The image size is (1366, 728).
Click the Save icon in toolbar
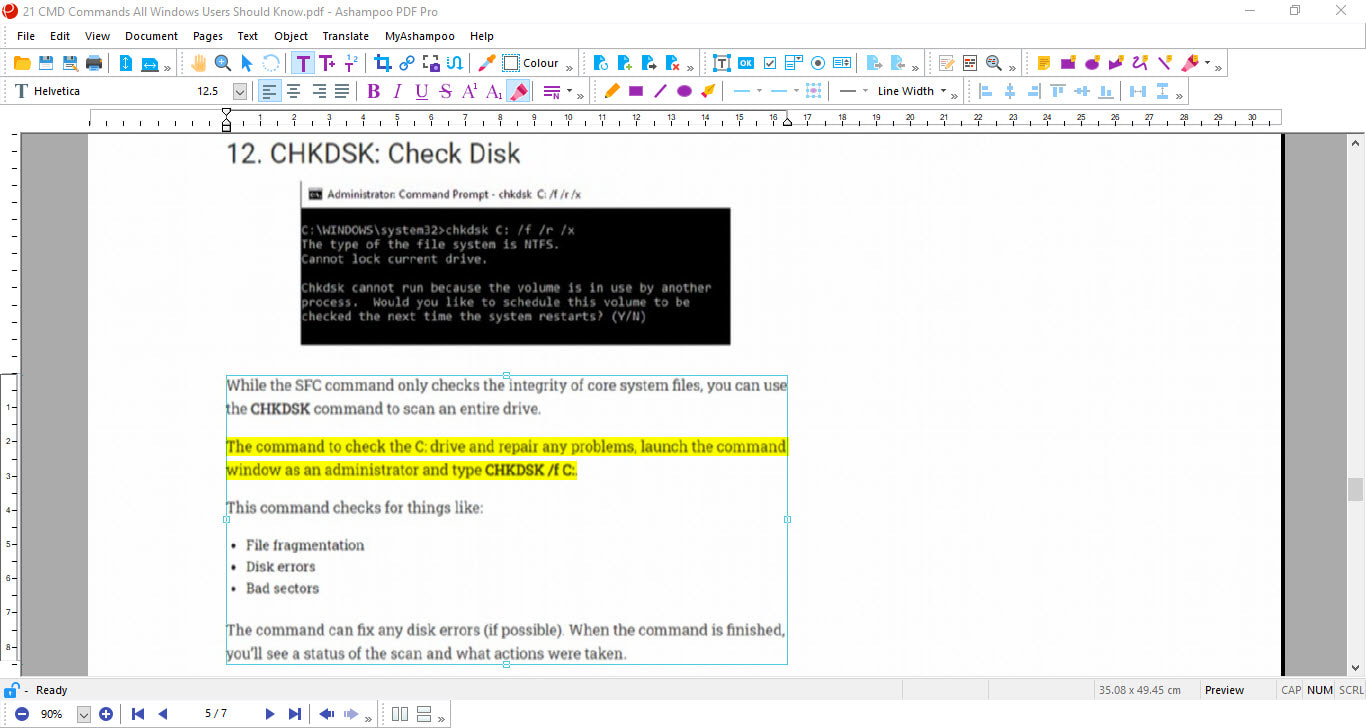click(46, 63)
